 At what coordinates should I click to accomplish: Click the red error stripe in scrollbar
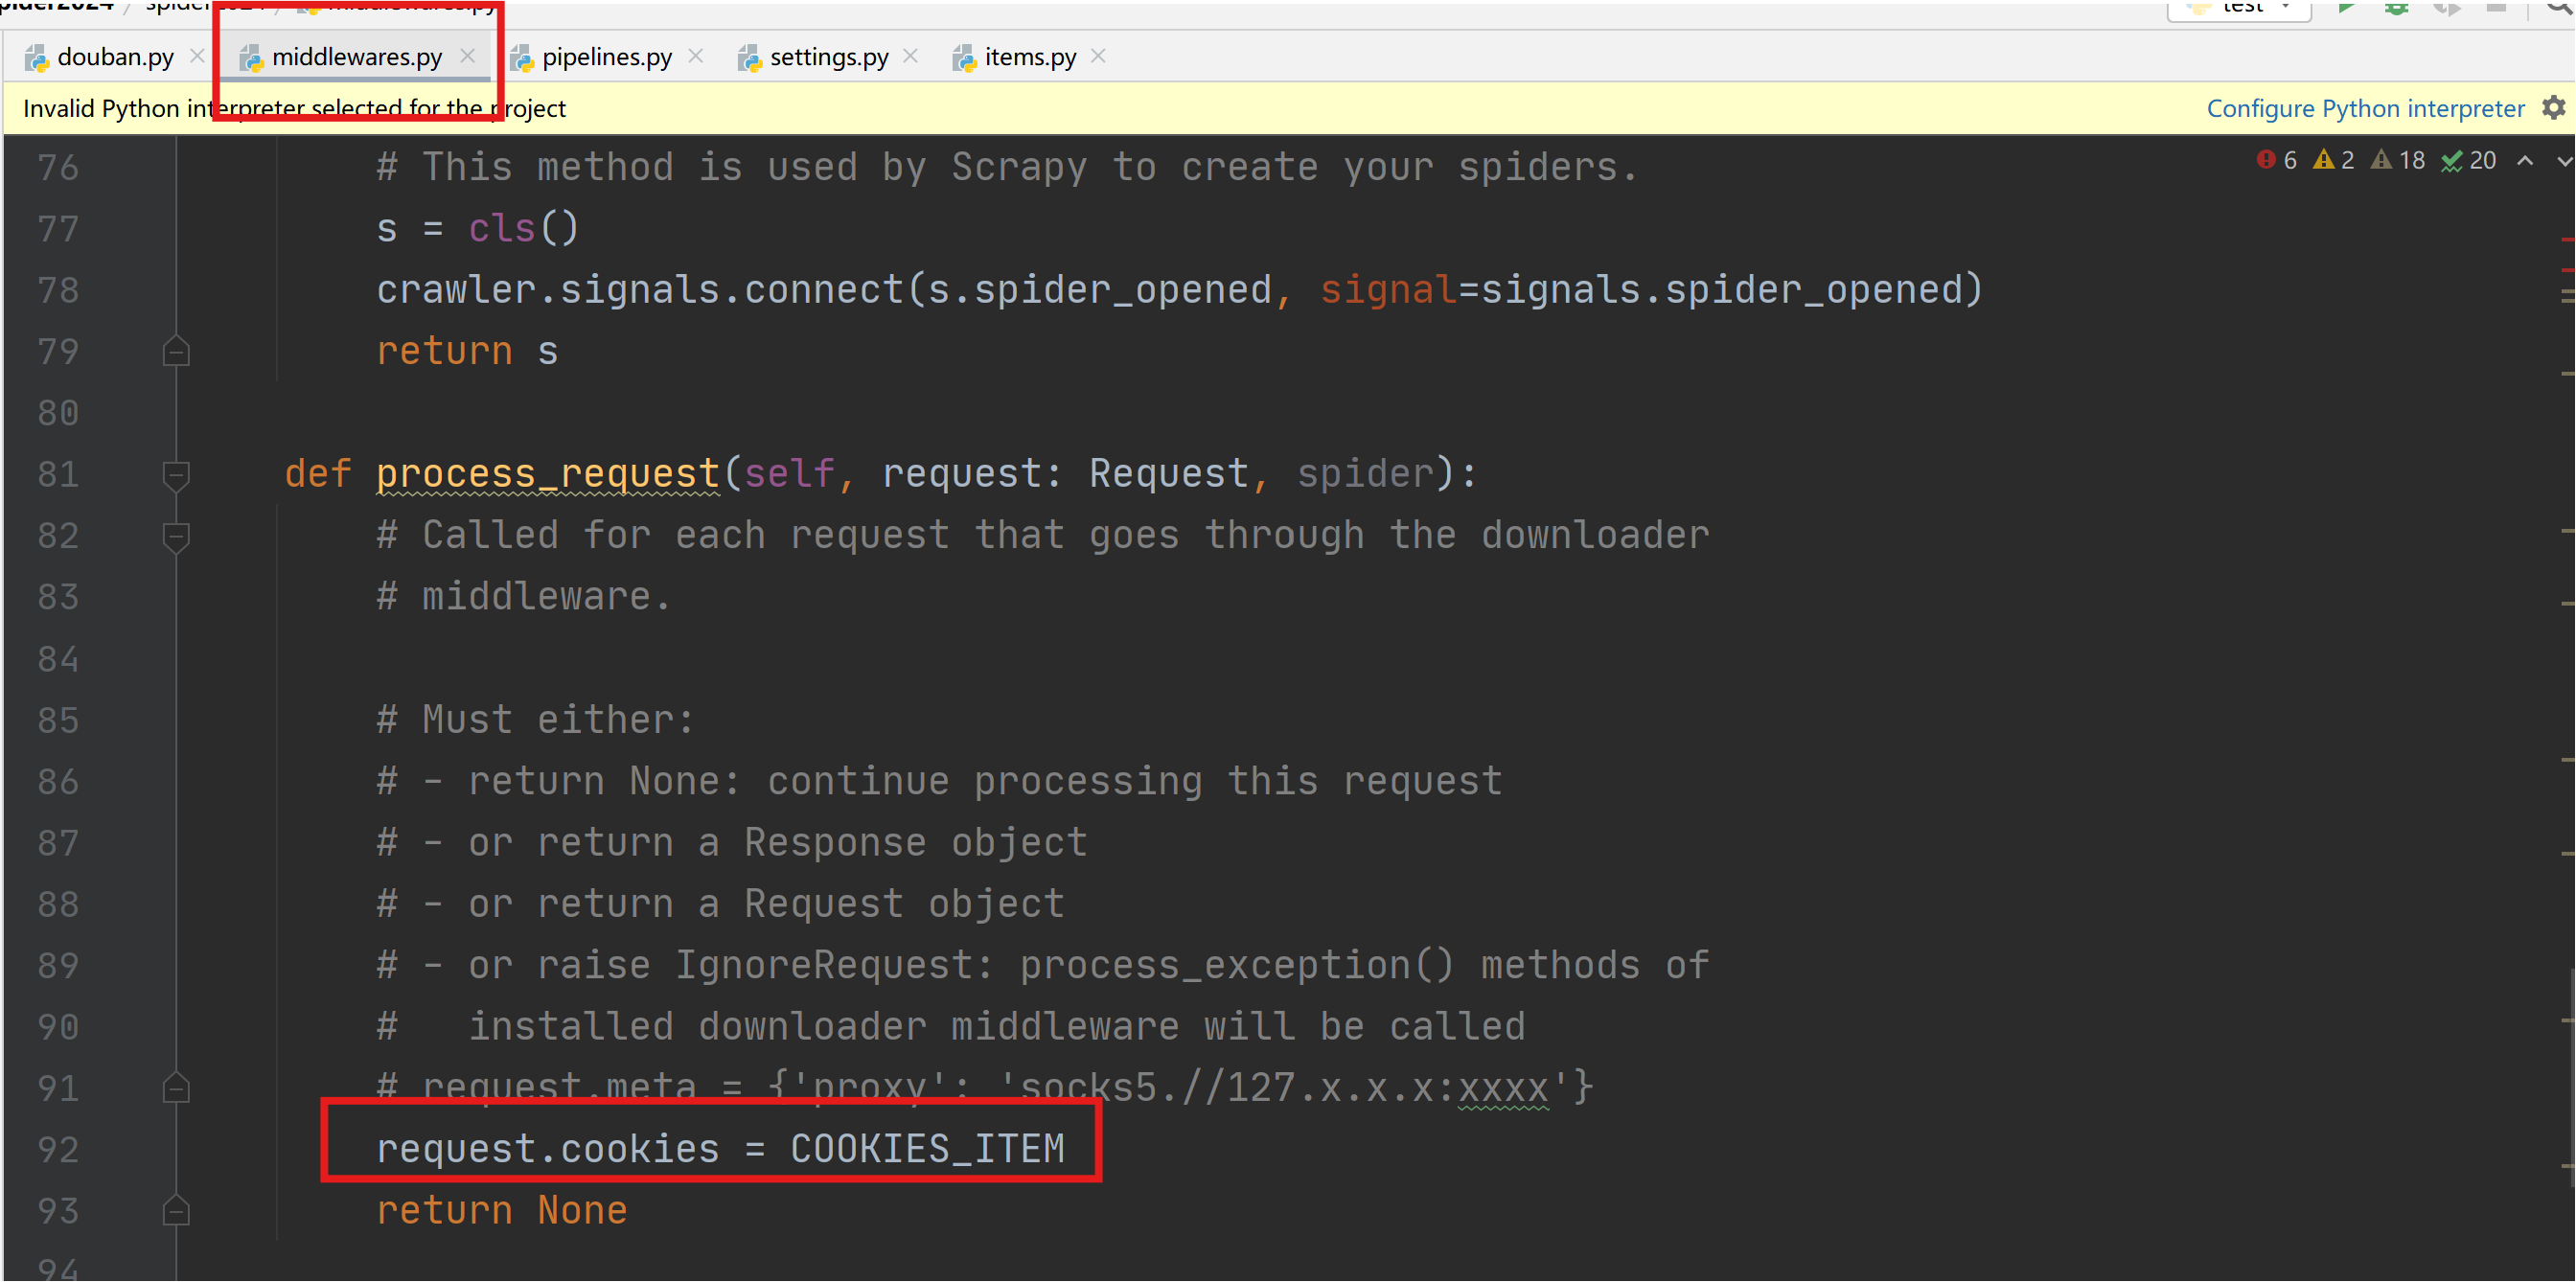point(2567,240)
